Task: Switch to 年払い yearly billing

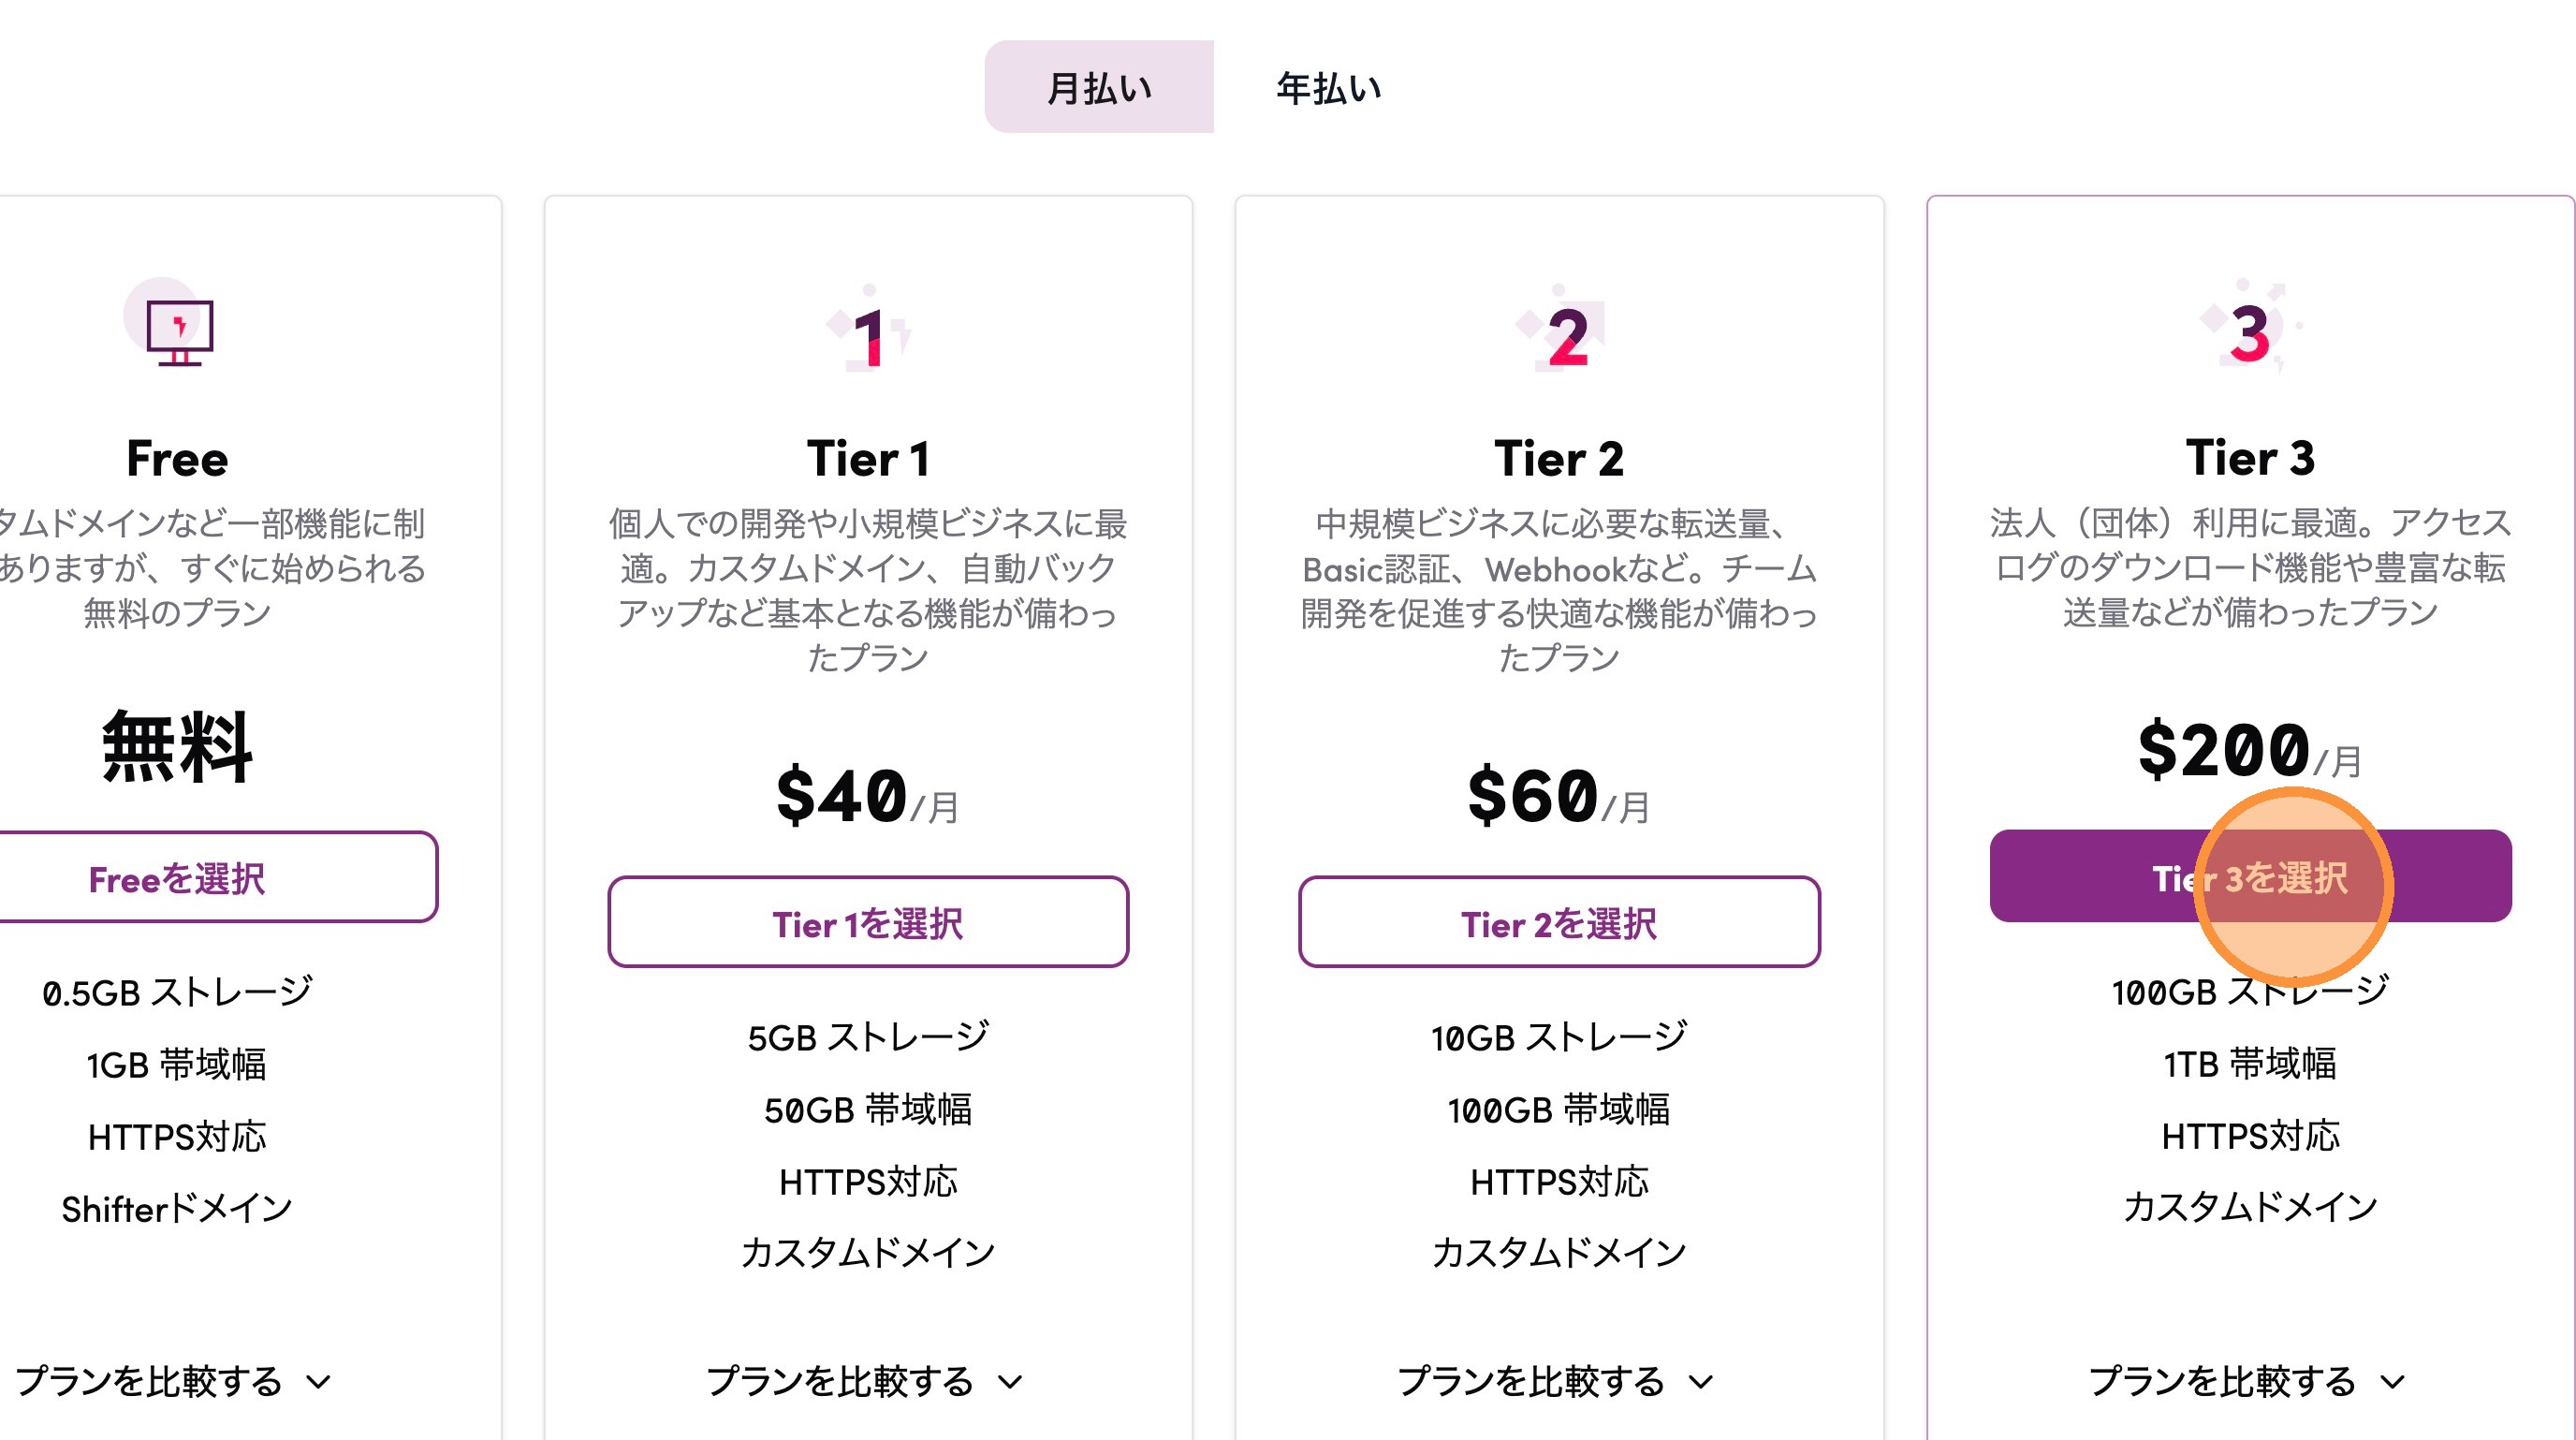Action: (1328, 88)
